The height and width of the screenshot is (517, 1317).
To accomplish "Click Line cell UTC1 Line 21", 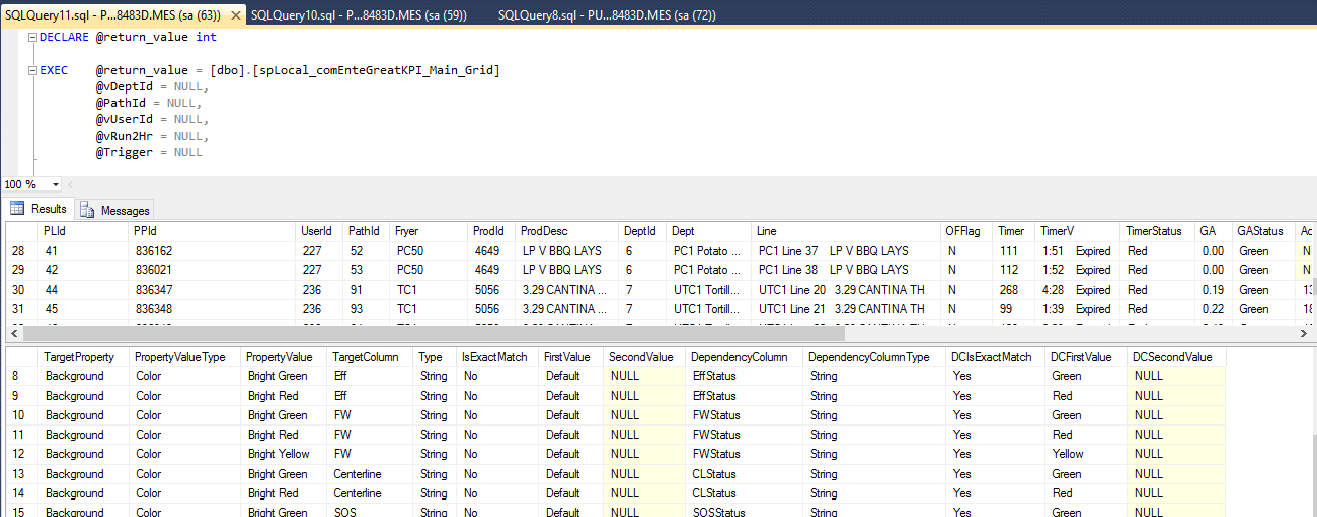I will [x=846, y=309].
